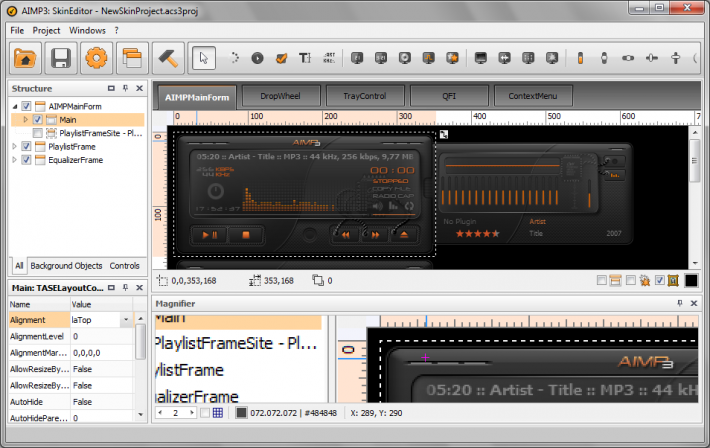Show the Controls filter tab
Viewport: 710px width, 448px height.
125,266
